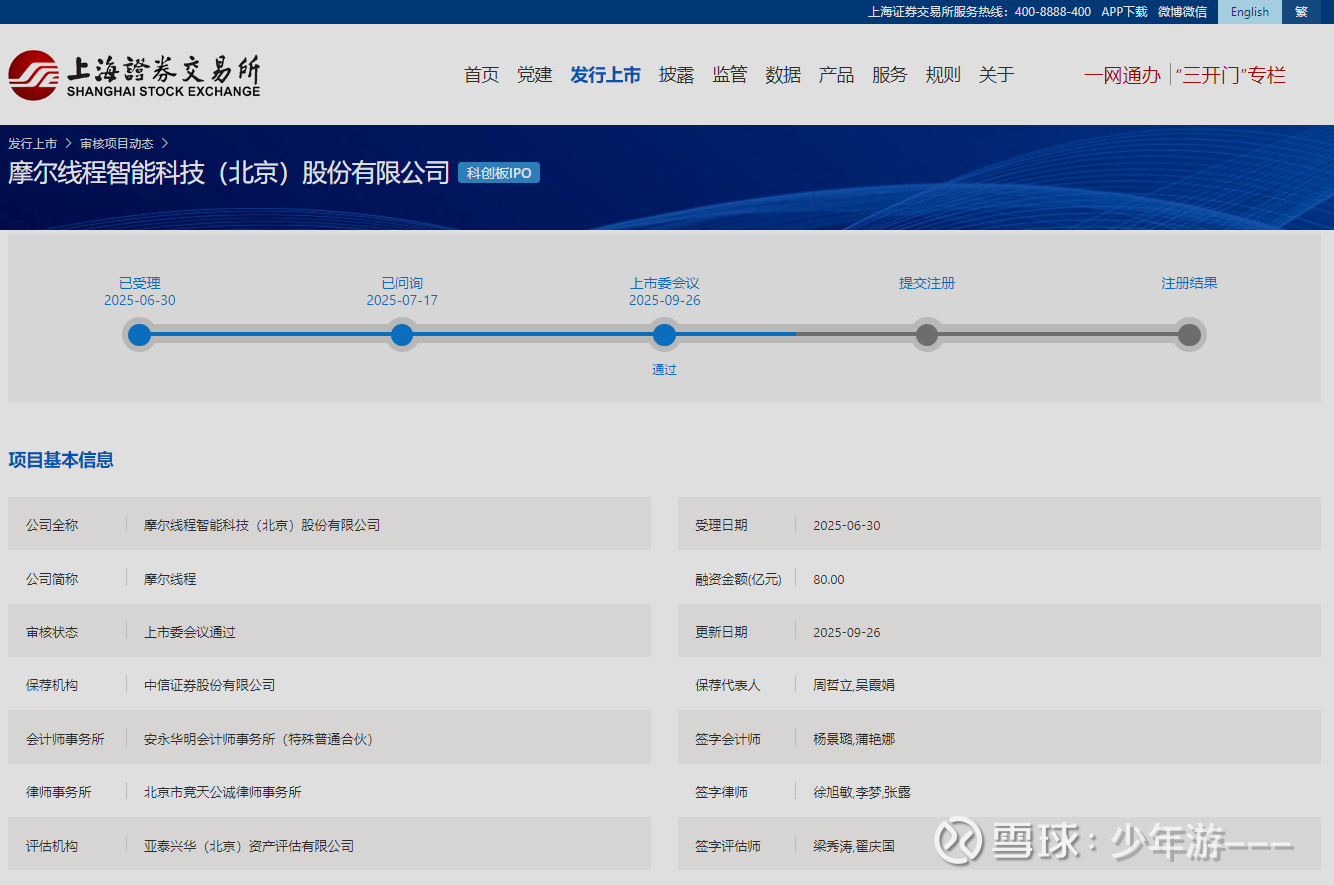The image size is (1334, 885).
Task: Click the hotline number 400-8888-400
Action: tap(1053, 12)
